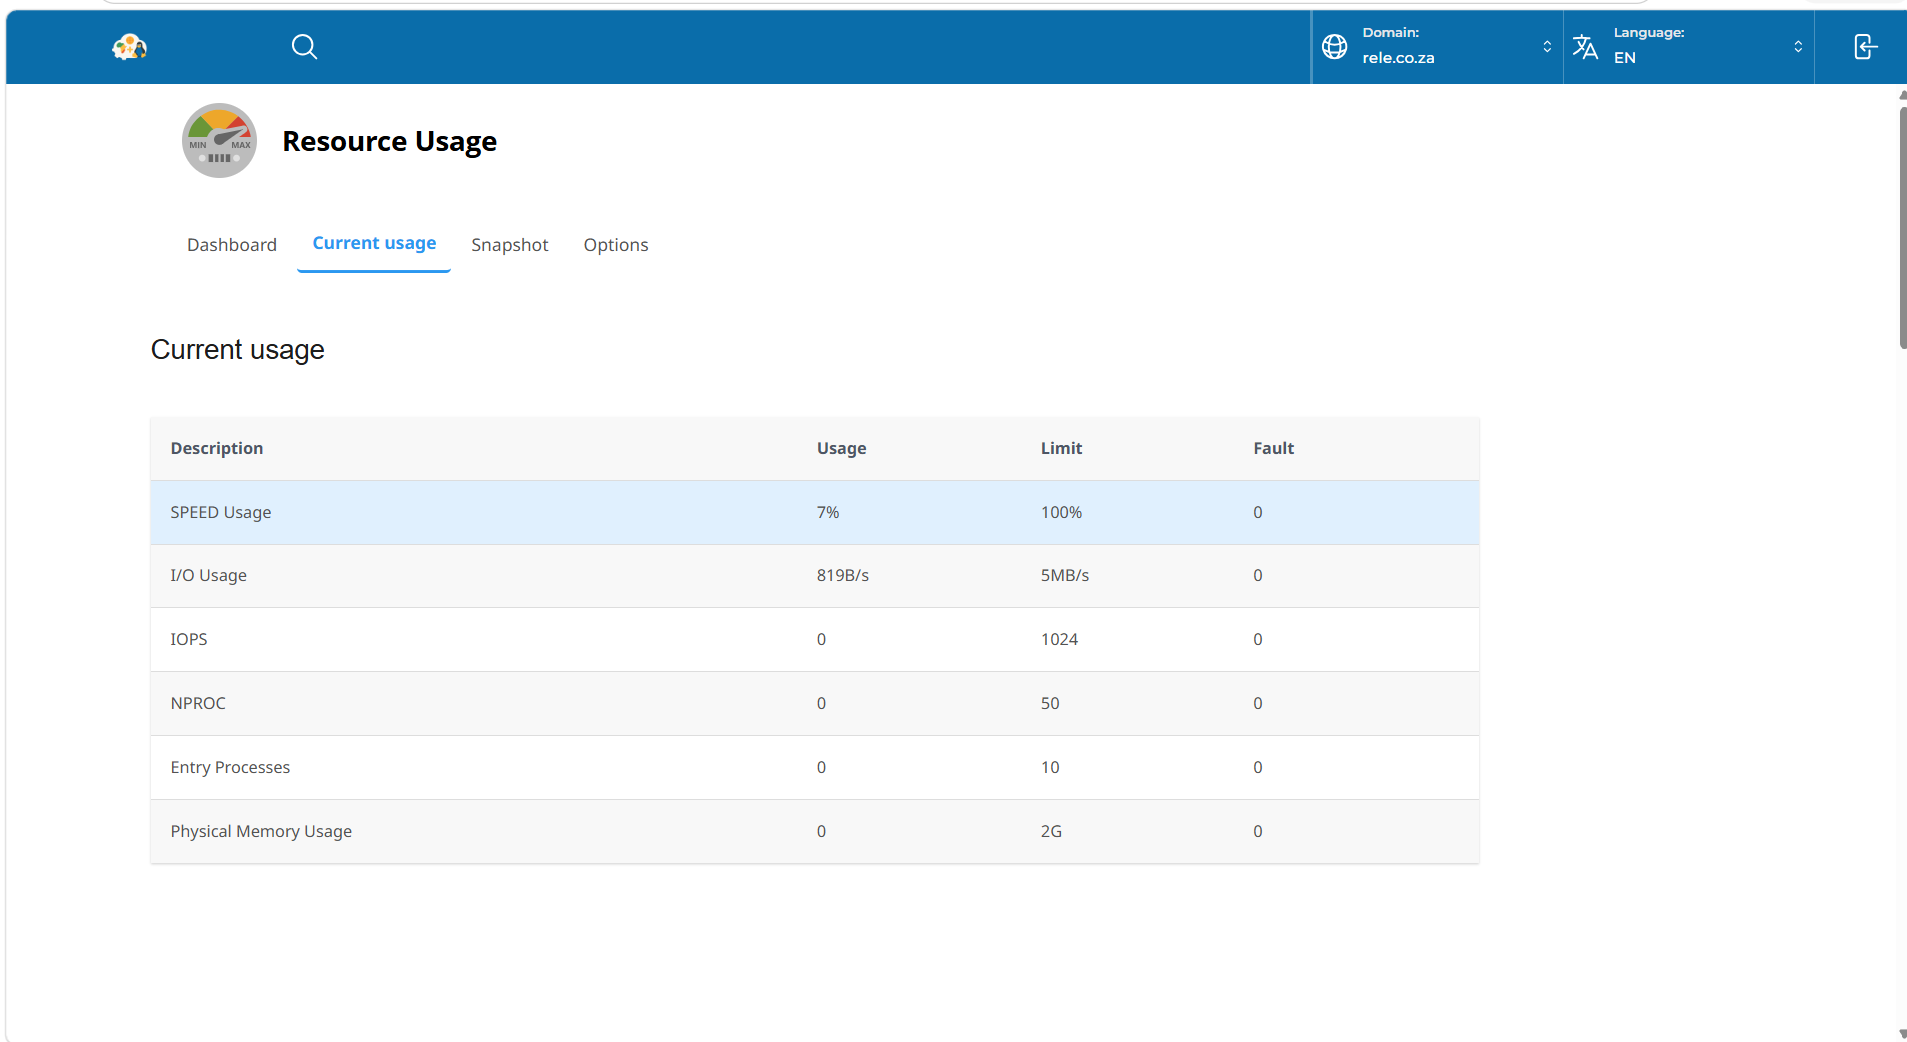This screenshot has height=1042, width=1907.
Task: Click the Fault column header
Action: (x=1273, y=448)
